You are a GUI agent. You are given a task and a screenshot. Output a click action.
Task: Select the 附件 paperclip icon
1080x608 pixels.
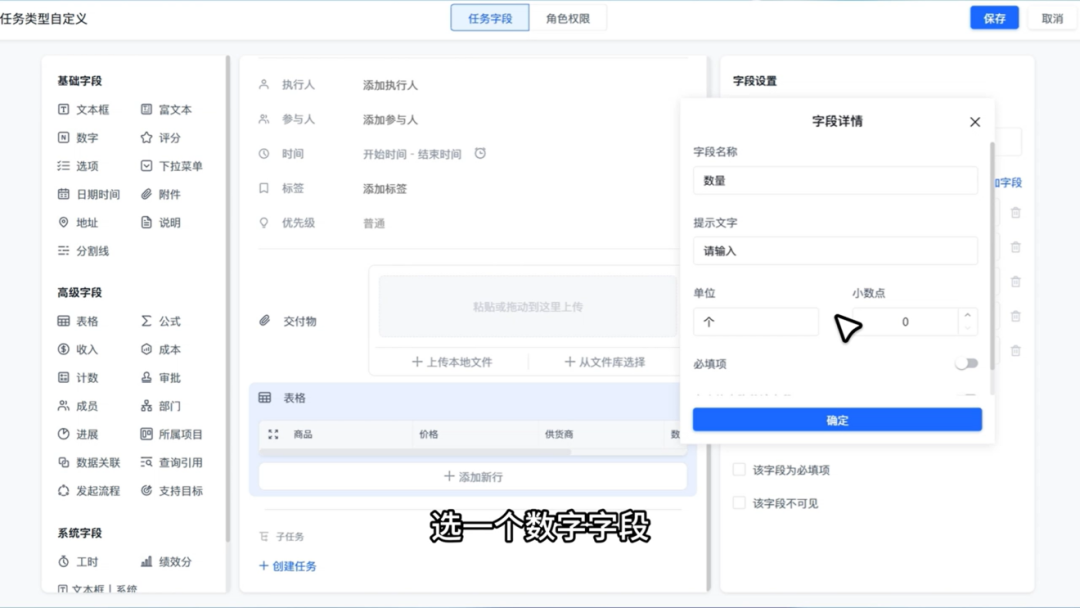point(146,194)
